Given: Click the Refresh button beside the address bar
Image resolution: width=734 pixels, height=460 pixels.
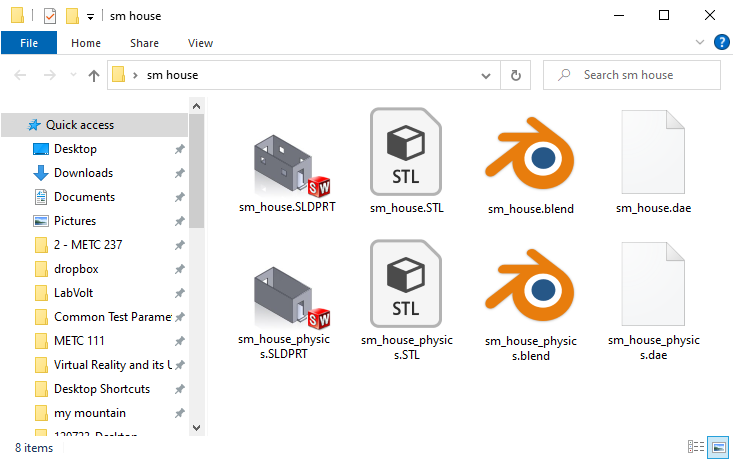Looking at the screenshot, I should [x=515, y=75].
